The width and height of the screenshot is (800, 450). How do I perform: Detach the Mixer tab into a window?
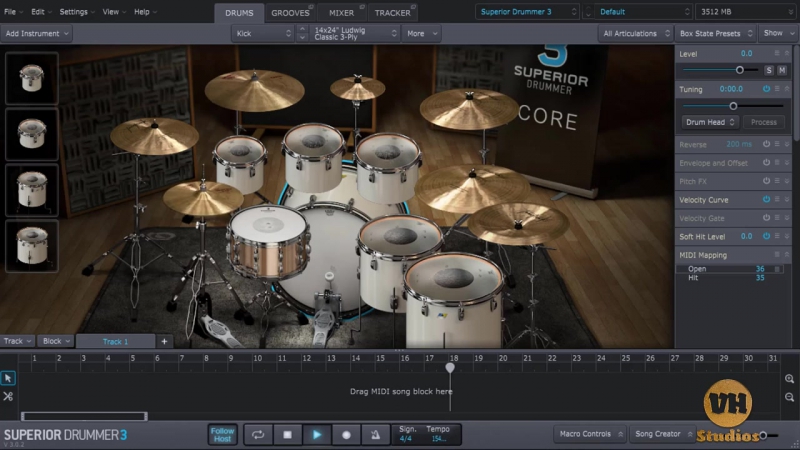362,7
